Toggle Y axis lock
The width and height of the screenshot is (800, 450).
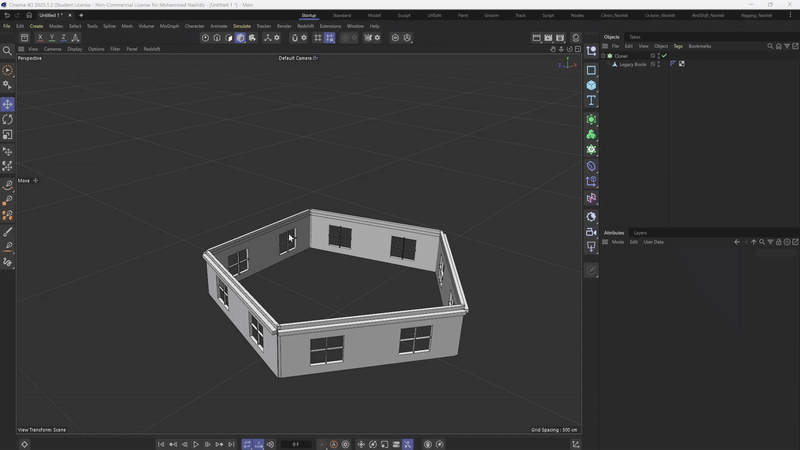52,37
